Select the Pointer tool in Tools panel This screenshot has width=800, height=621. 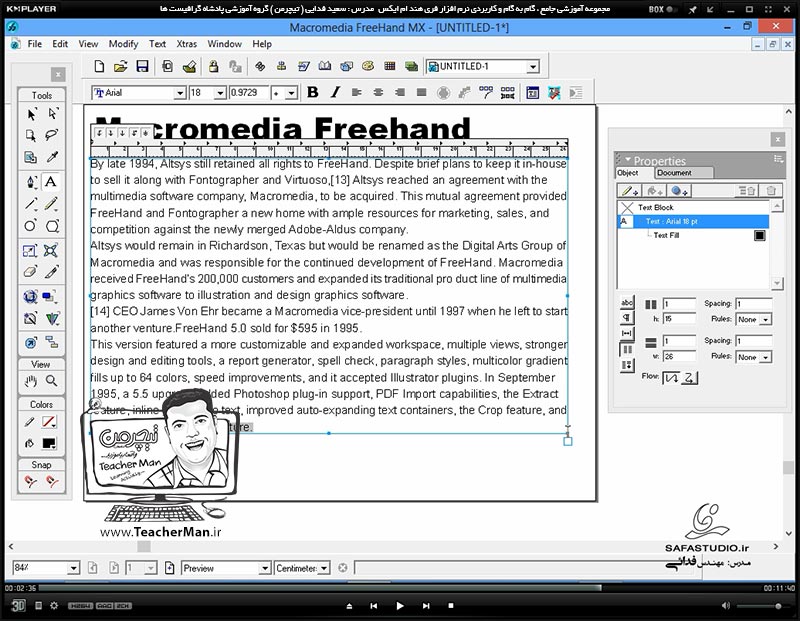[x=31, y=114]
